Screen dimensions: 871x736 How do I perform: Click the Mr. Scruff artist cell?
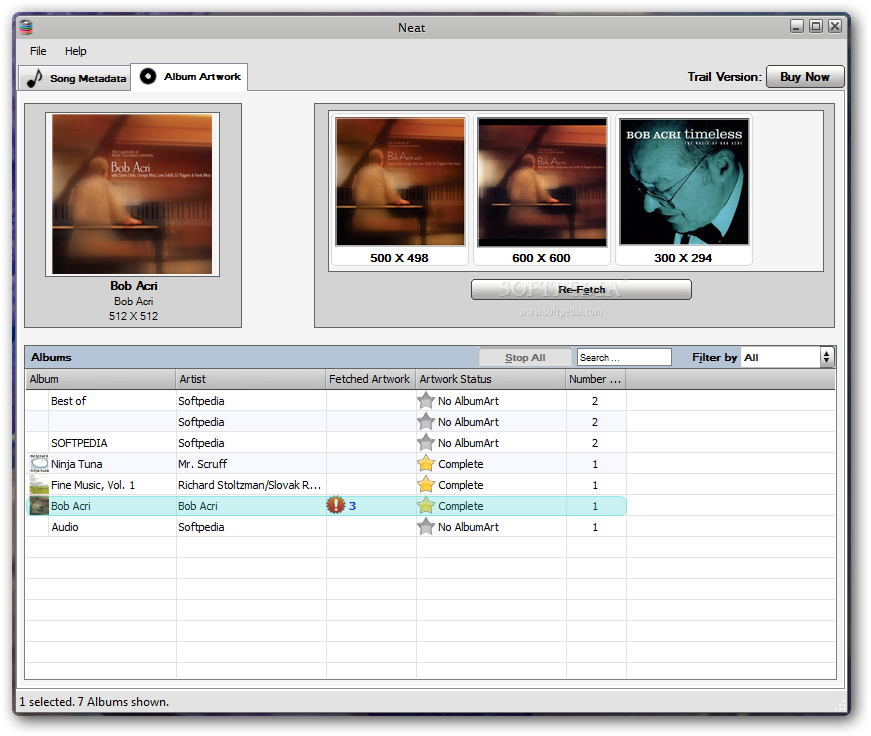tap(251, 464)
